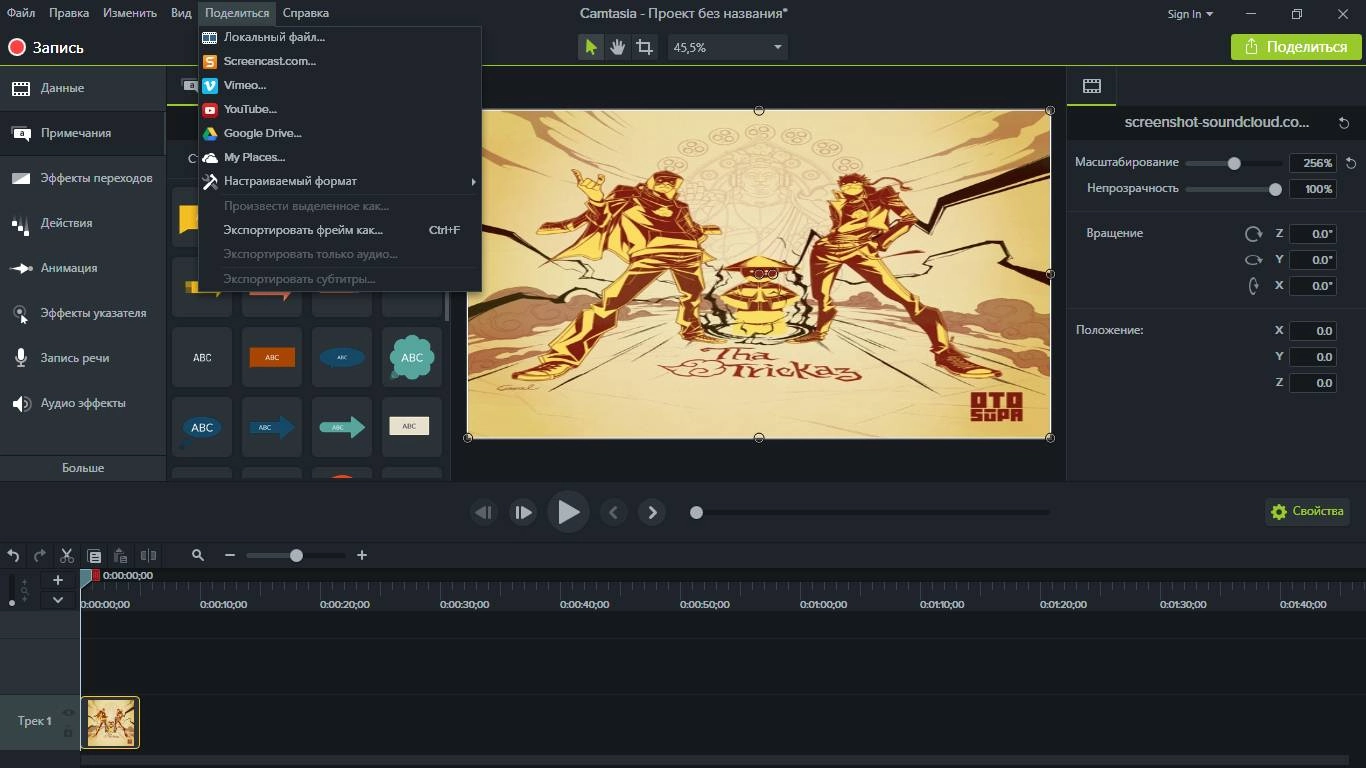1366x768 pixels.
Task: Pick the dark blue oval ABC callout
Action: pos(342,357)
